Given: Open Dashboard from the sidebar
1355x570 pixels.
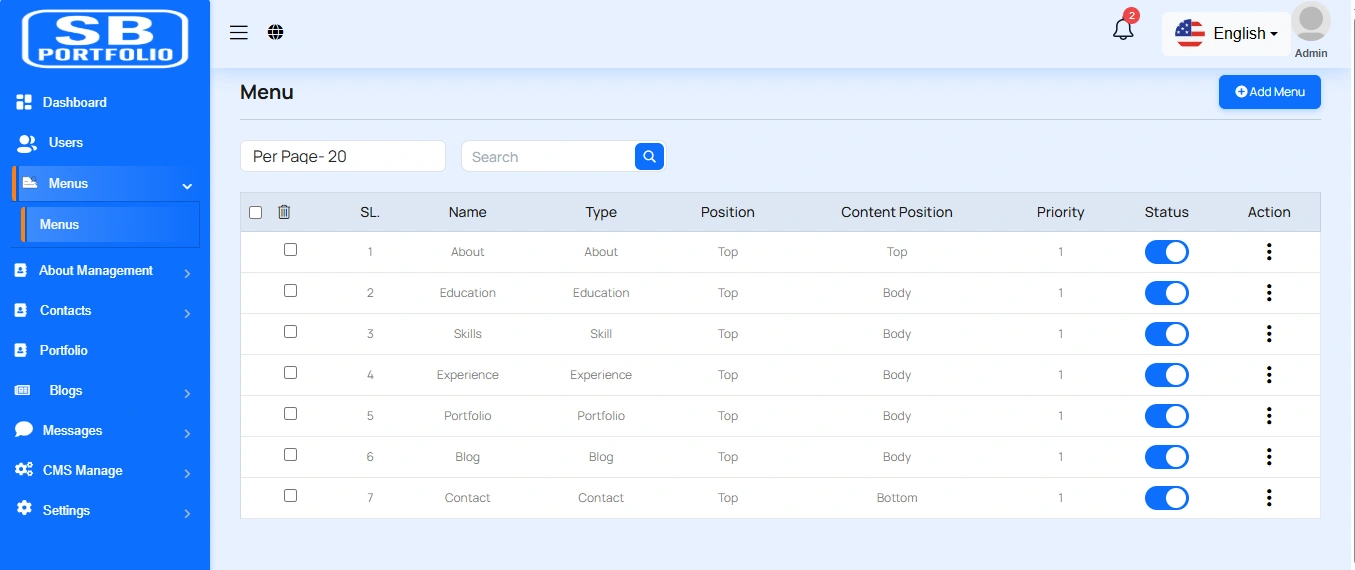Looking at the screenshot, I should 74,102.
